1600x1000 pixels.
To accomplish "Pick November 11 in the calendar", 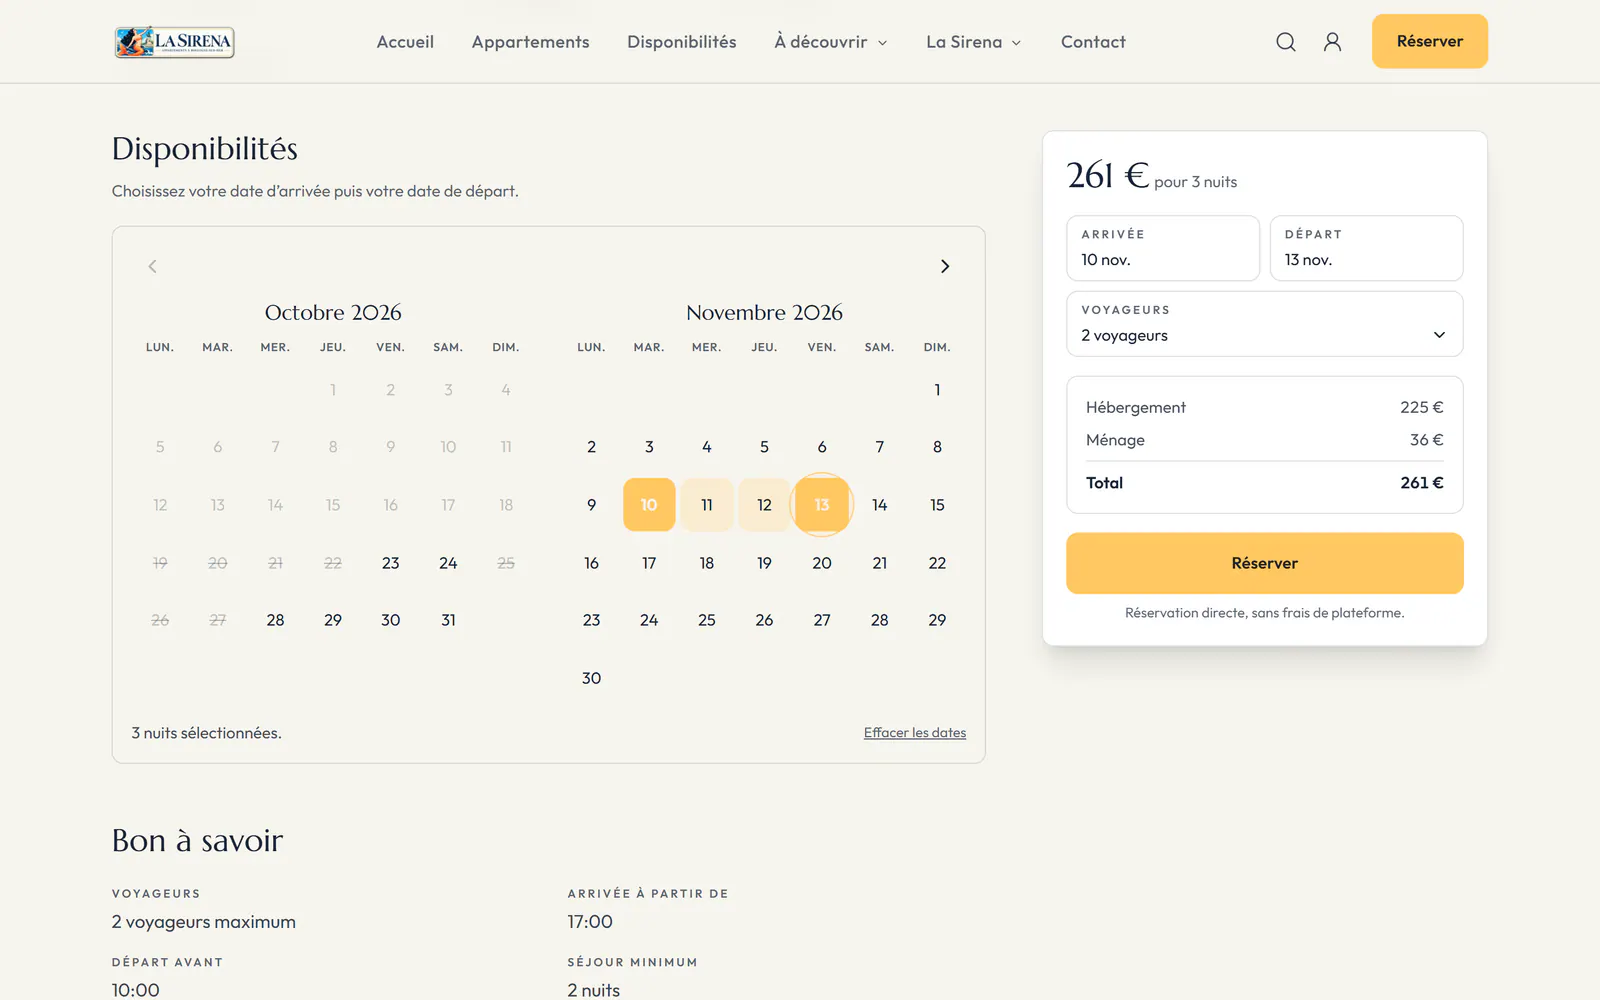I will click(x=707, y=505).
